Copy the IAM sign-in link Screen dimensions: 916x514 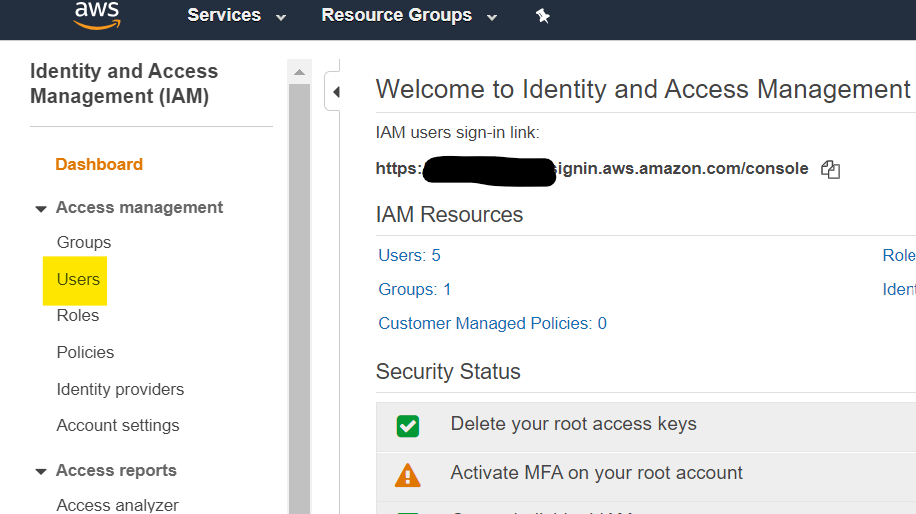(830, 169)
